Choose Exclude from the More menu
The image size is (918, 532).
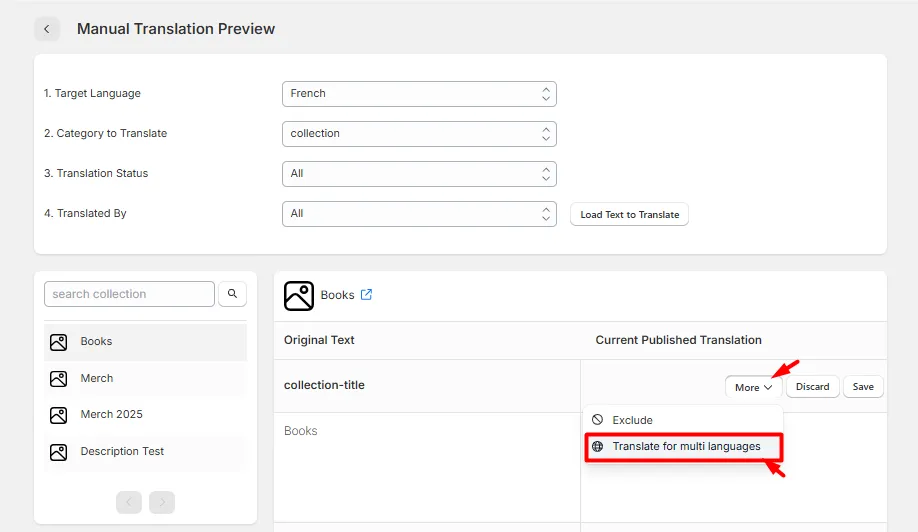coord(683,420)
